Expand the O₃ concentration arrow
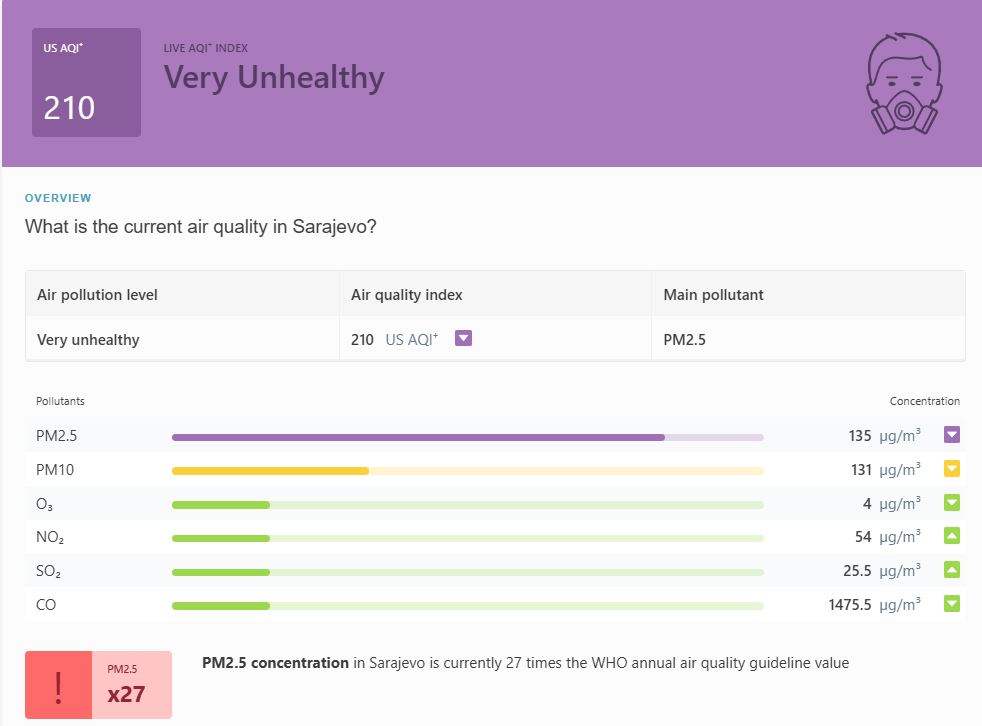Viewport: 982px width, 726px height. click(x=952, y=503)
